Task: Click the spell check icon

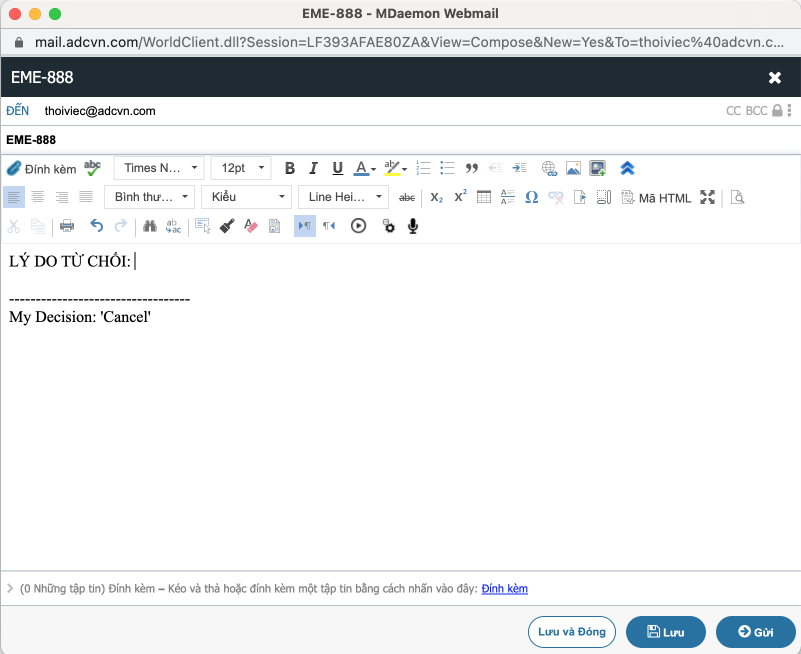Action: tap(92, 168)
